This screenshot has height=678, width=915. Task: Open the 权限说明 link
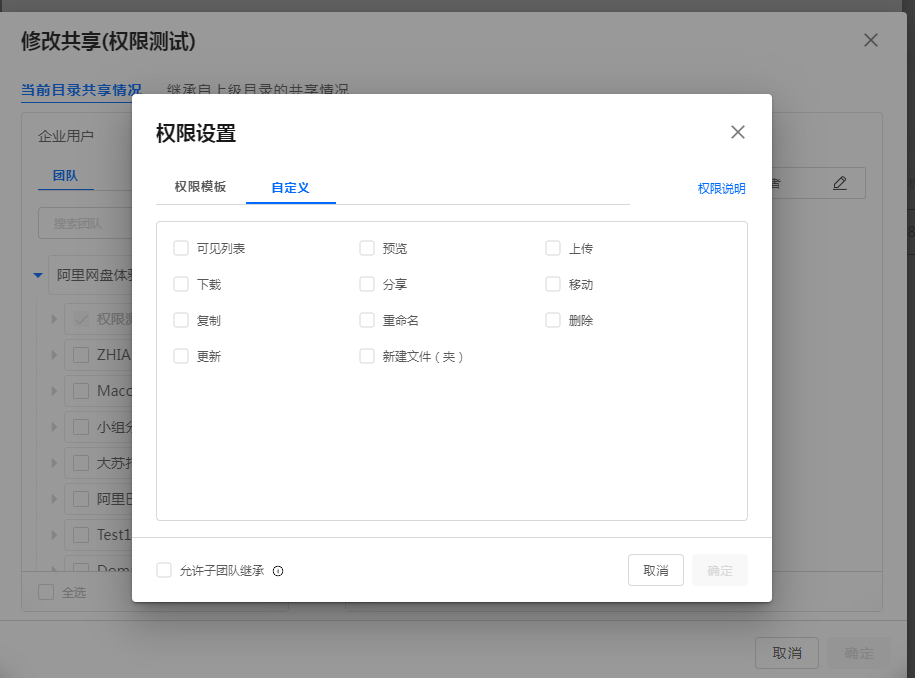tap(721, 188)
